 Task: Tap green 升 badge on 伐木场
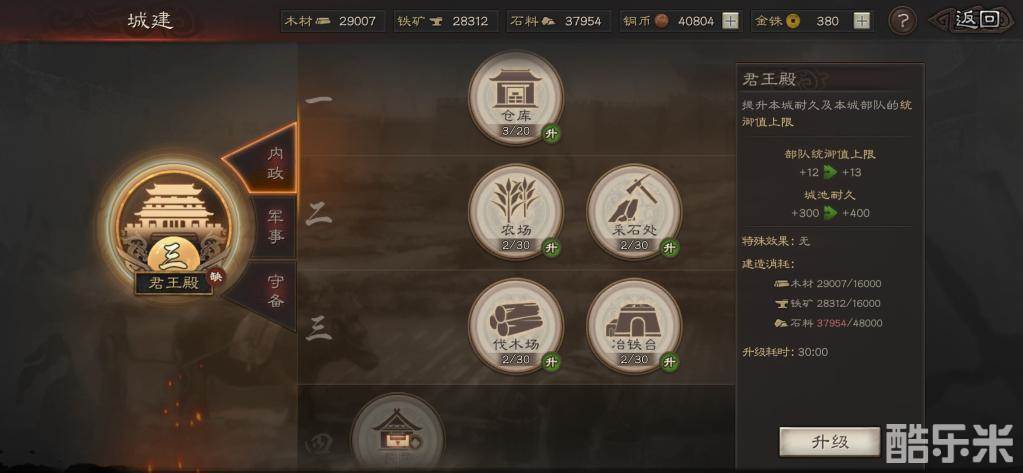click(553, 362)
